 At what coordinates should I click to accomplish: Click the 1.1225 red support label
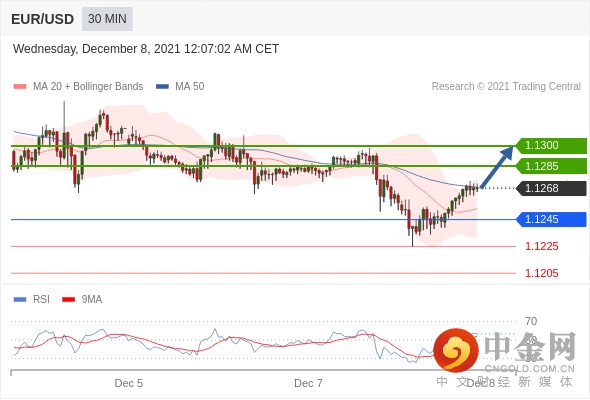pos(542,246)
